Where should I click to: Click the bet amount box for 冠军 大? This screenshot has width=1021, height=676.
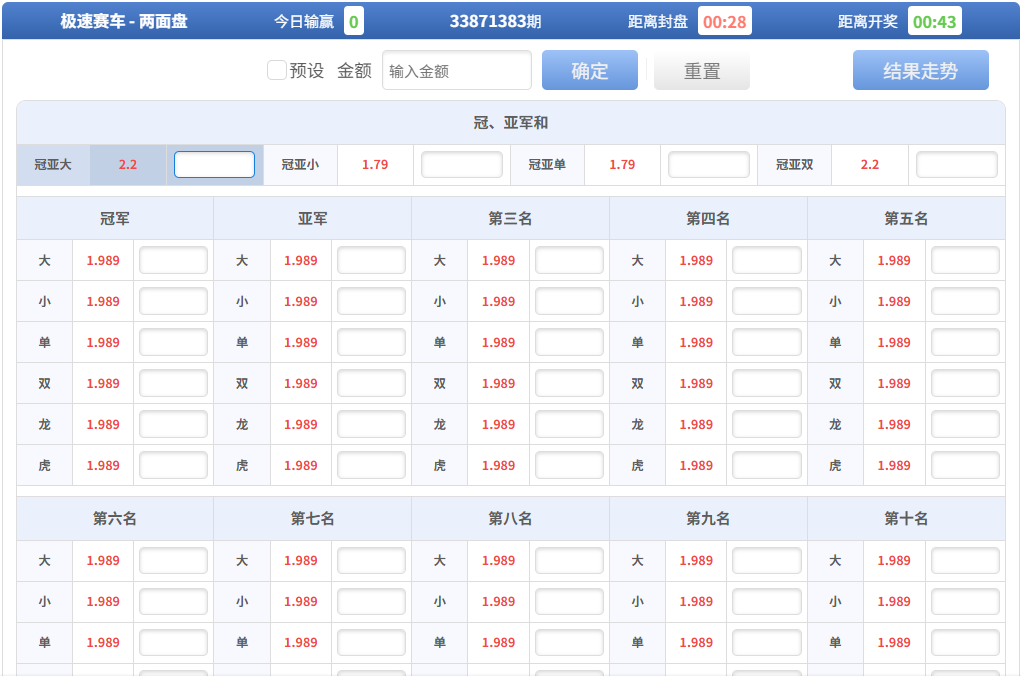[172, 259]
